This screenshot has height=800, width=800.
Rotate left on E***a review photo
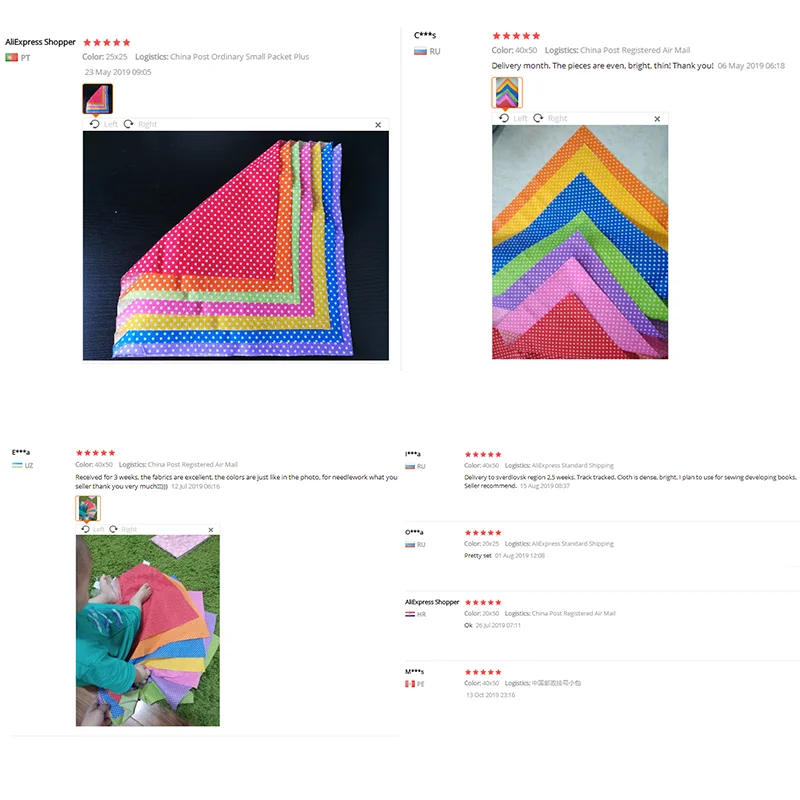tap(93, 529)
